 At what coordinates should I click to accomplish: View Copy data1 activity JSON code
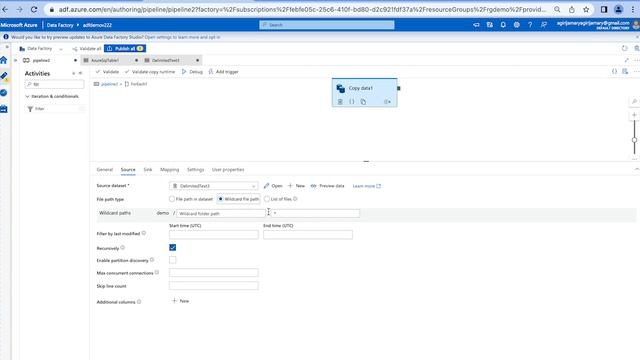point(351,102)
